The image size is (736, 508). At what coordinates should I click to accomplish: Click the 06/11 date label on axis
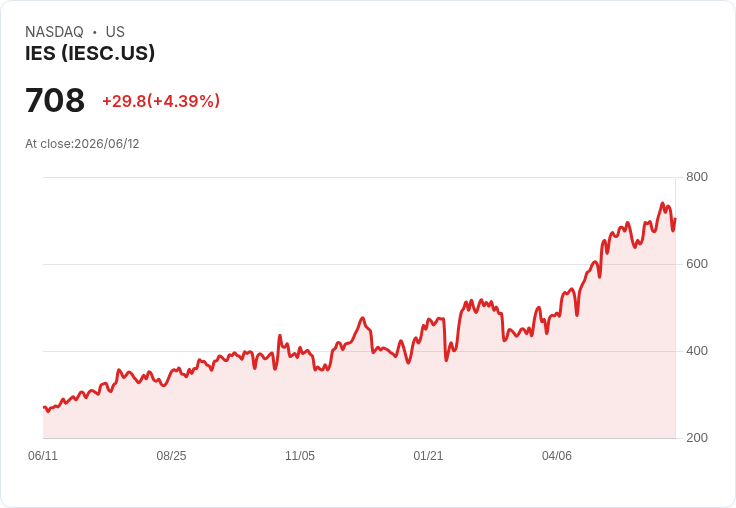click(43, 455)
